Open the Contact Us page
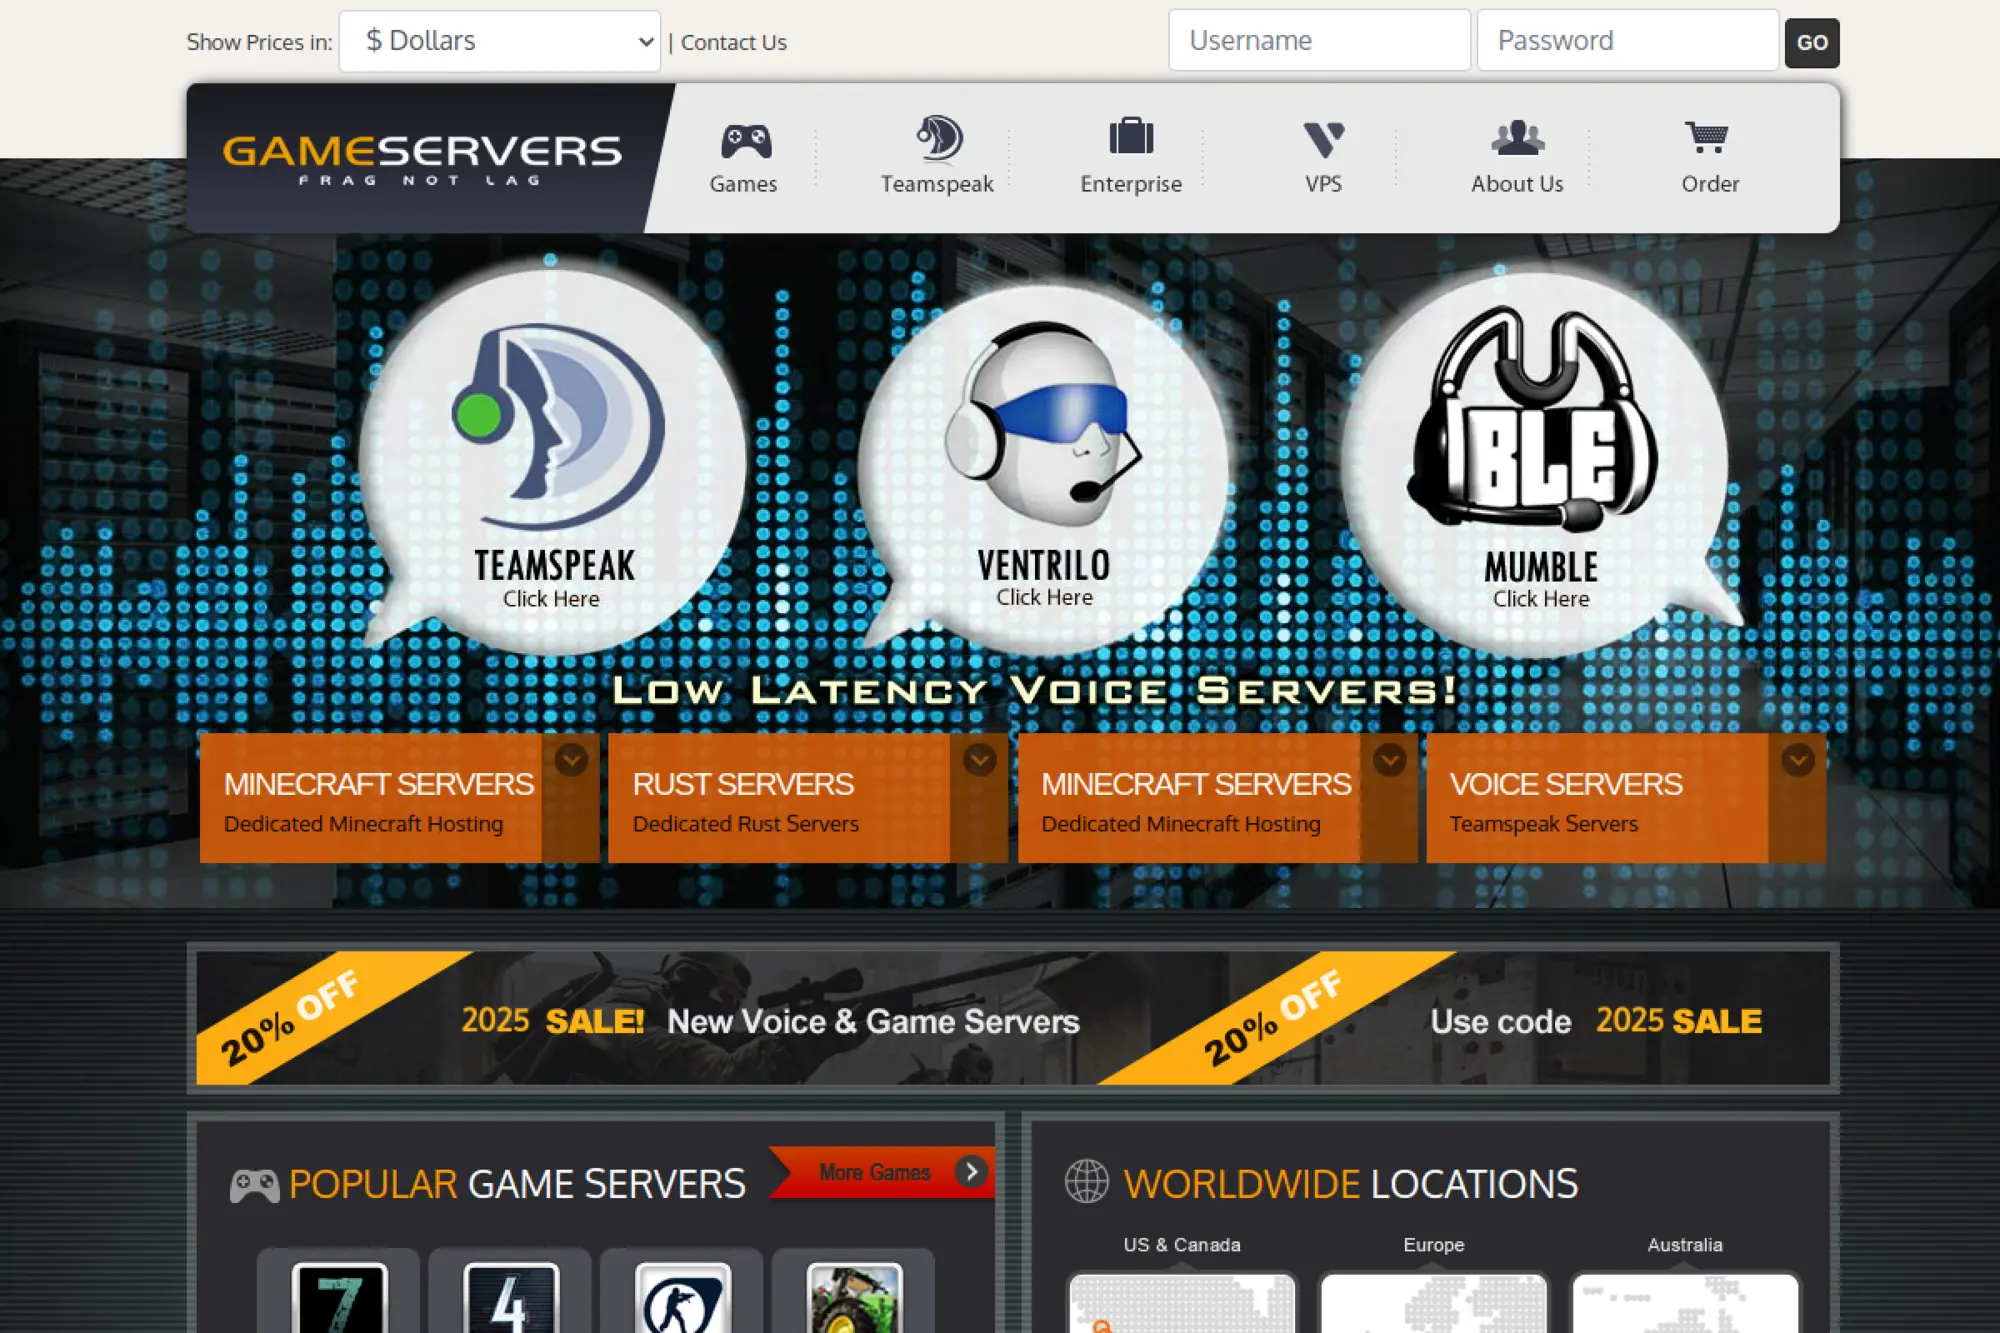Viewport: 2000px width, 1333px height. 733,42
